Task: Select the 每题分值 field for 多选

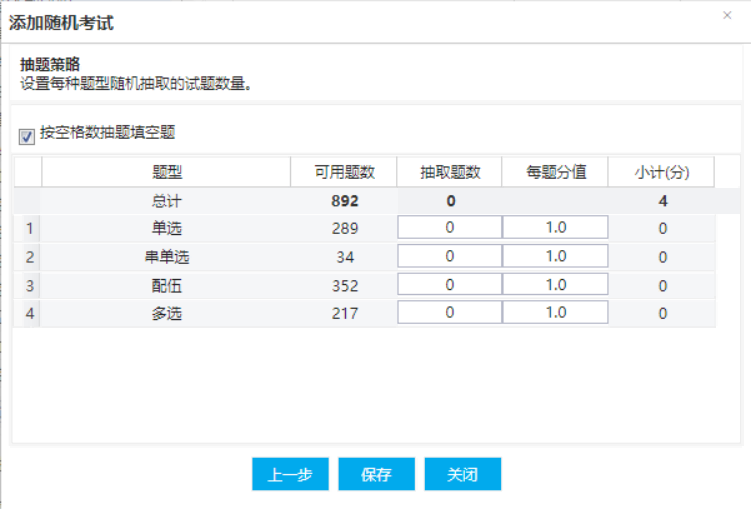Action: pos(555,314)
